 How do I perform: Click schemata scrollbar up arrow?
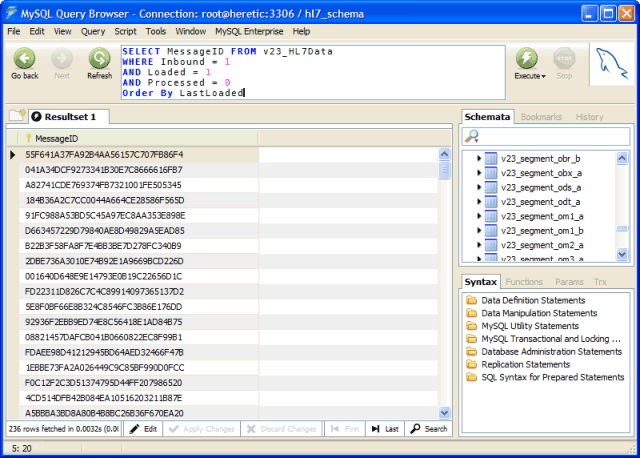[622, 158]
